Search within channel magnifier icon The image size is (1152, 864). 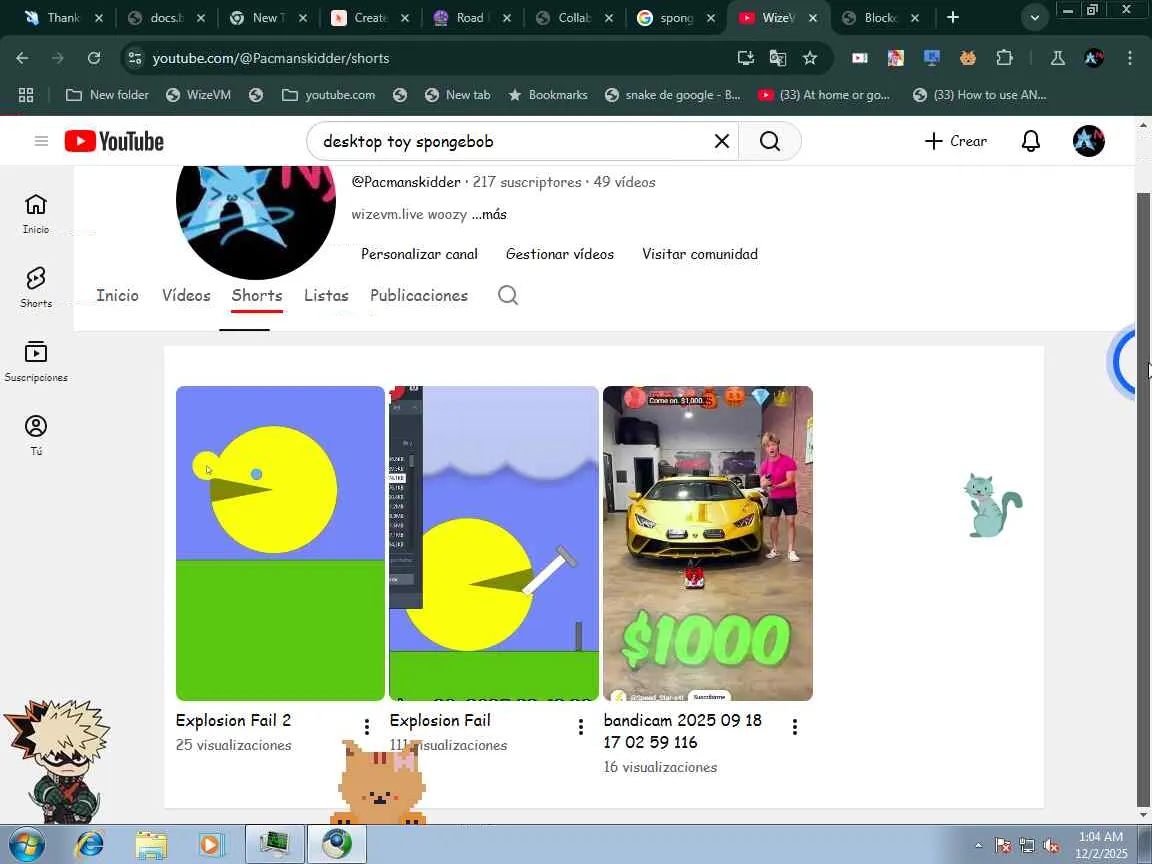(x=508, y=295)
